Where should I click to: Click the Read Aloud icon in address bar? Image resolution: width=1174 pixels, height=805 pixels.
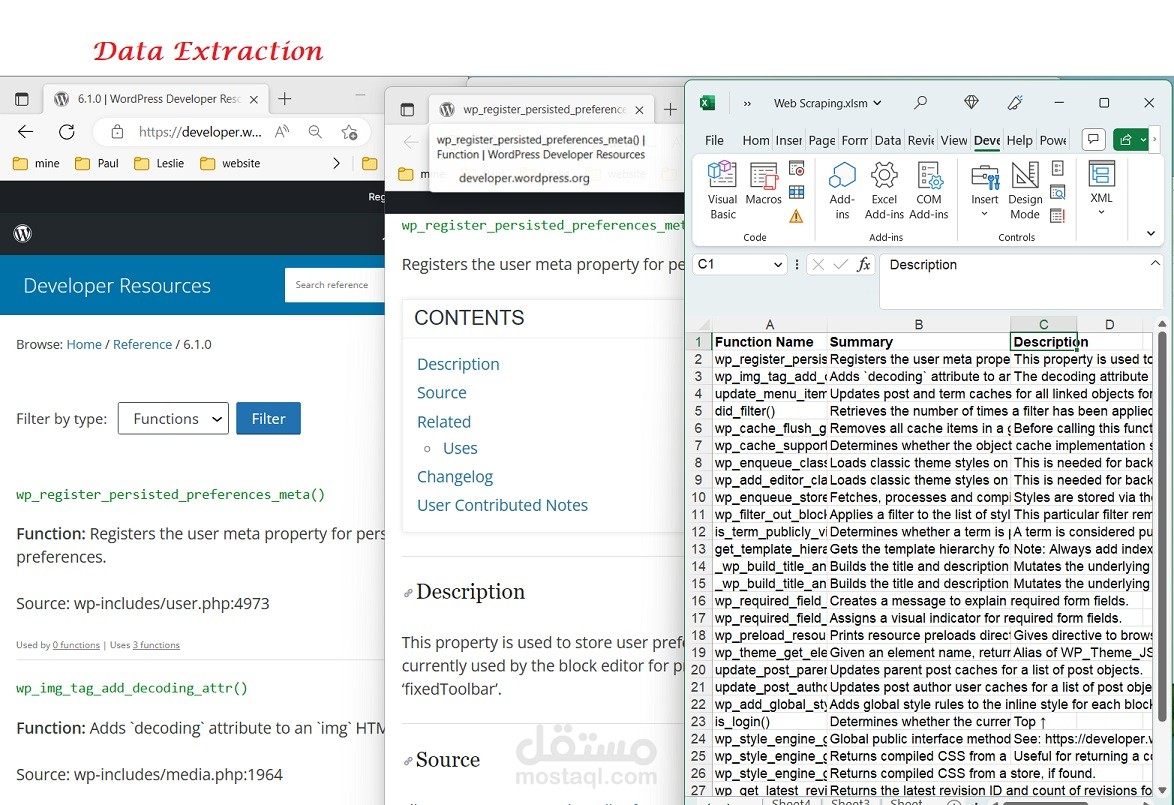pyautogui.click(x=282, y=132)
